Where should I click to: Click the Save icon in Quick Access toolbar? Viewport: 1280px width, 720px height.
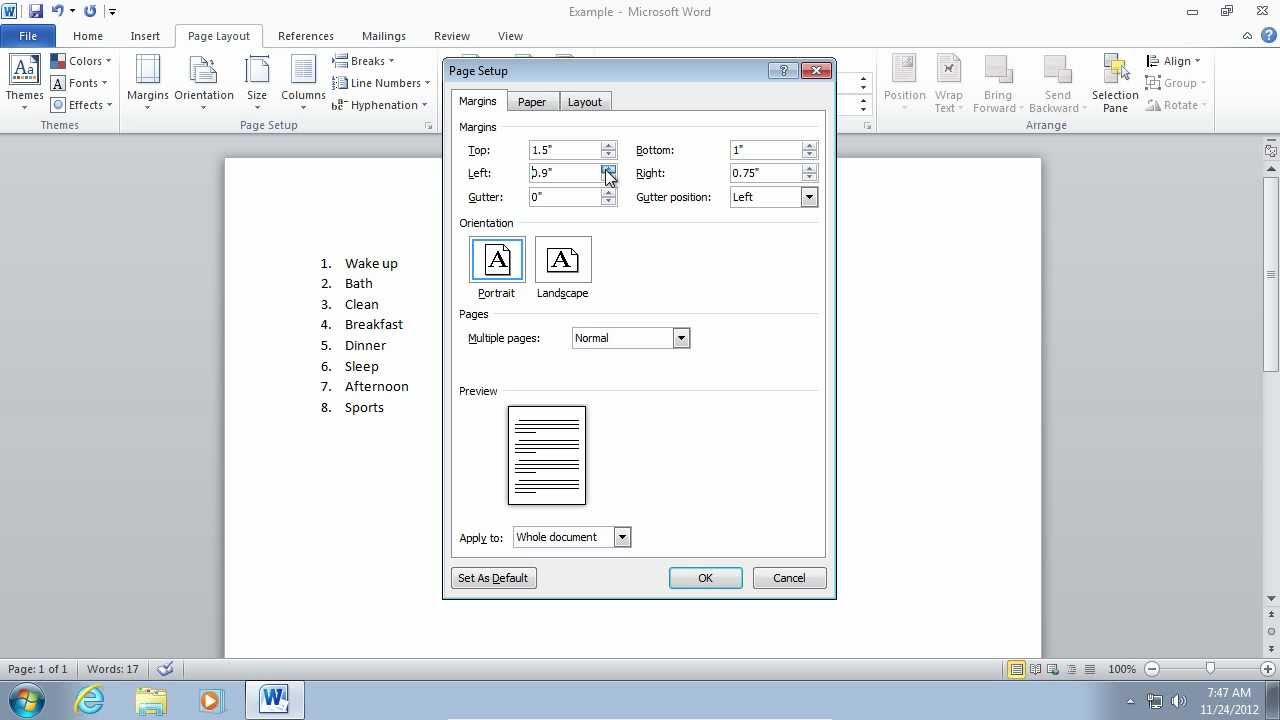pyautogui.click(x=36, y=11)
